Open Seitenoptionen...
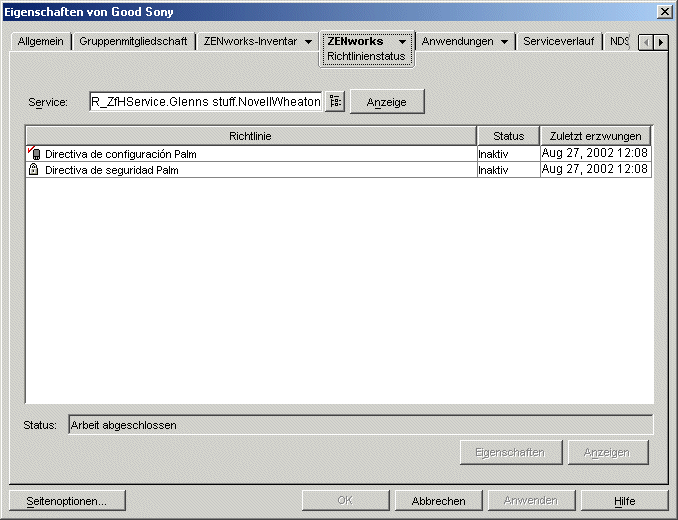678x520 pixels. [x=67, y=501]
